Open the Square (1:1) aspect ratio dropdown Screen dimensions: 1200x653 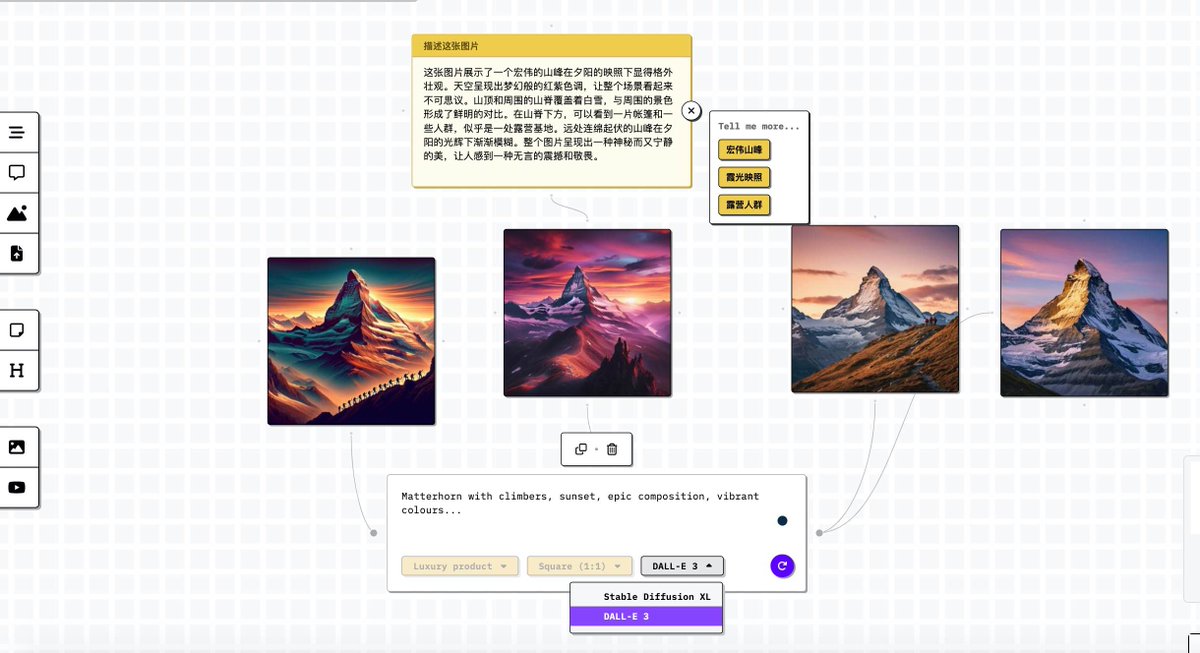pyautogui.click(x=580, y=565)
